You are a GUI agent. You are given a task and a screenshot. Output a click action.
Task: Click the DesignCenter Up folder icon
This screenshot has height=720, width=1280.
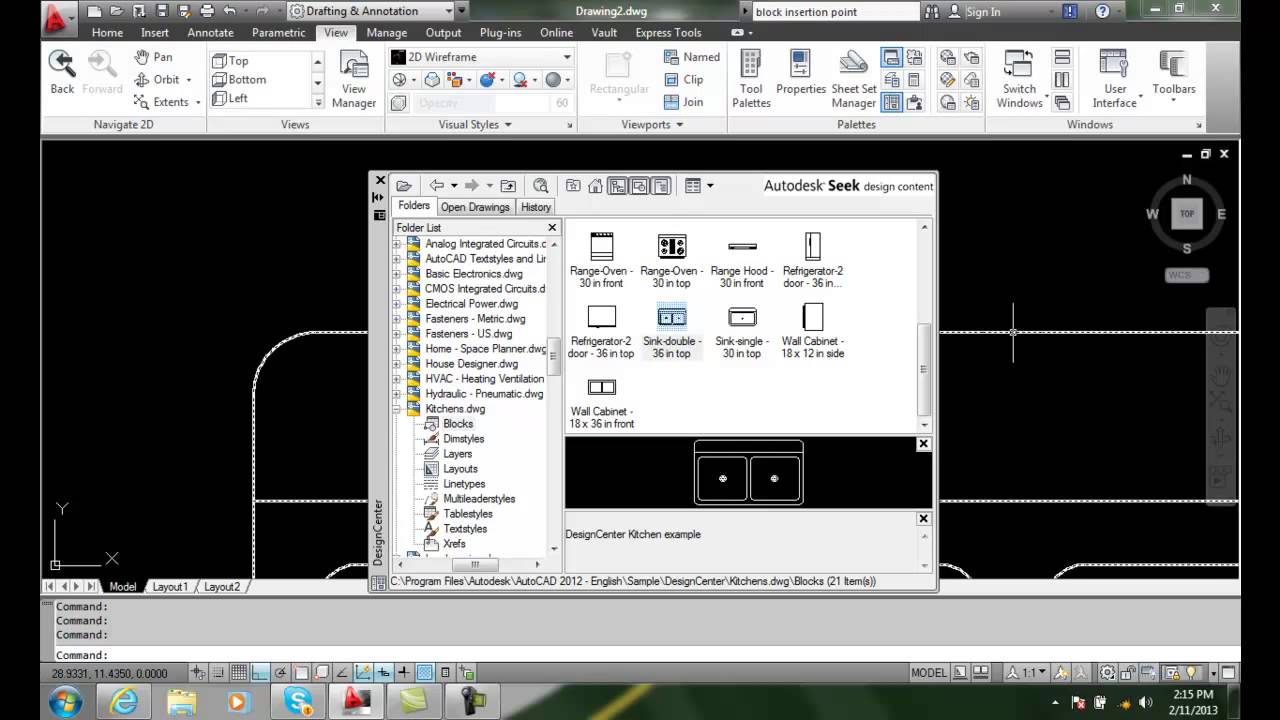[x=508, y=186]
